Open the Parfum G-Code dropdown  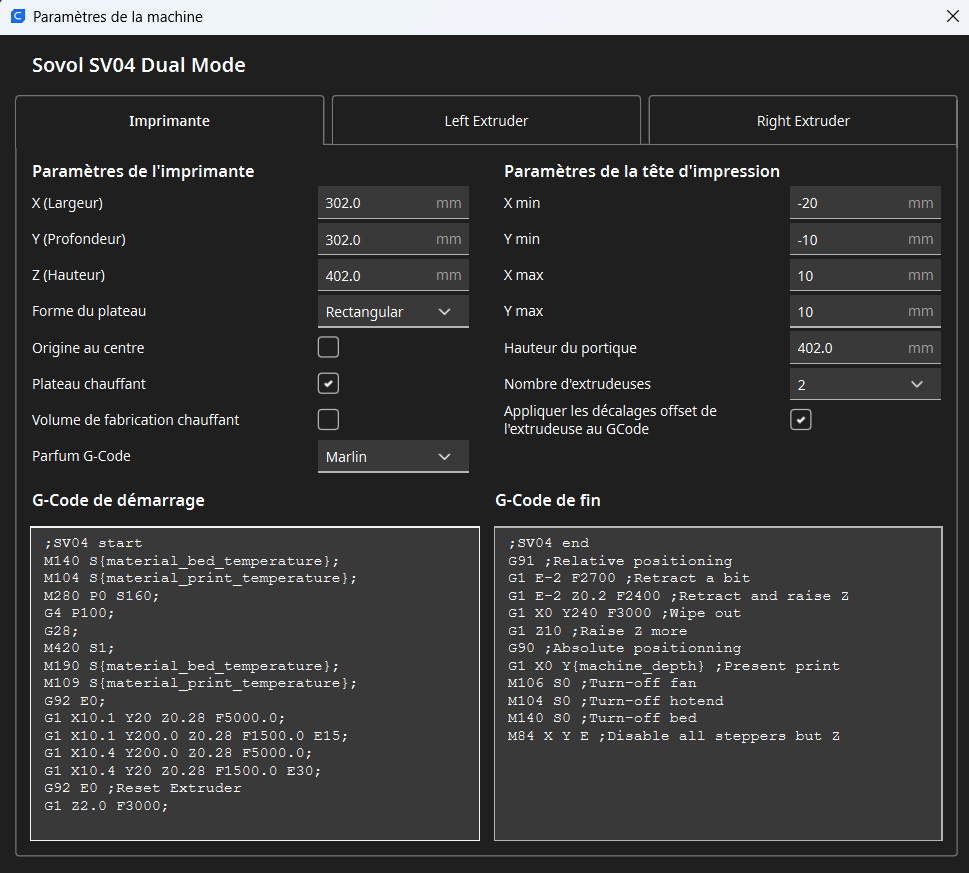(393, 457)
